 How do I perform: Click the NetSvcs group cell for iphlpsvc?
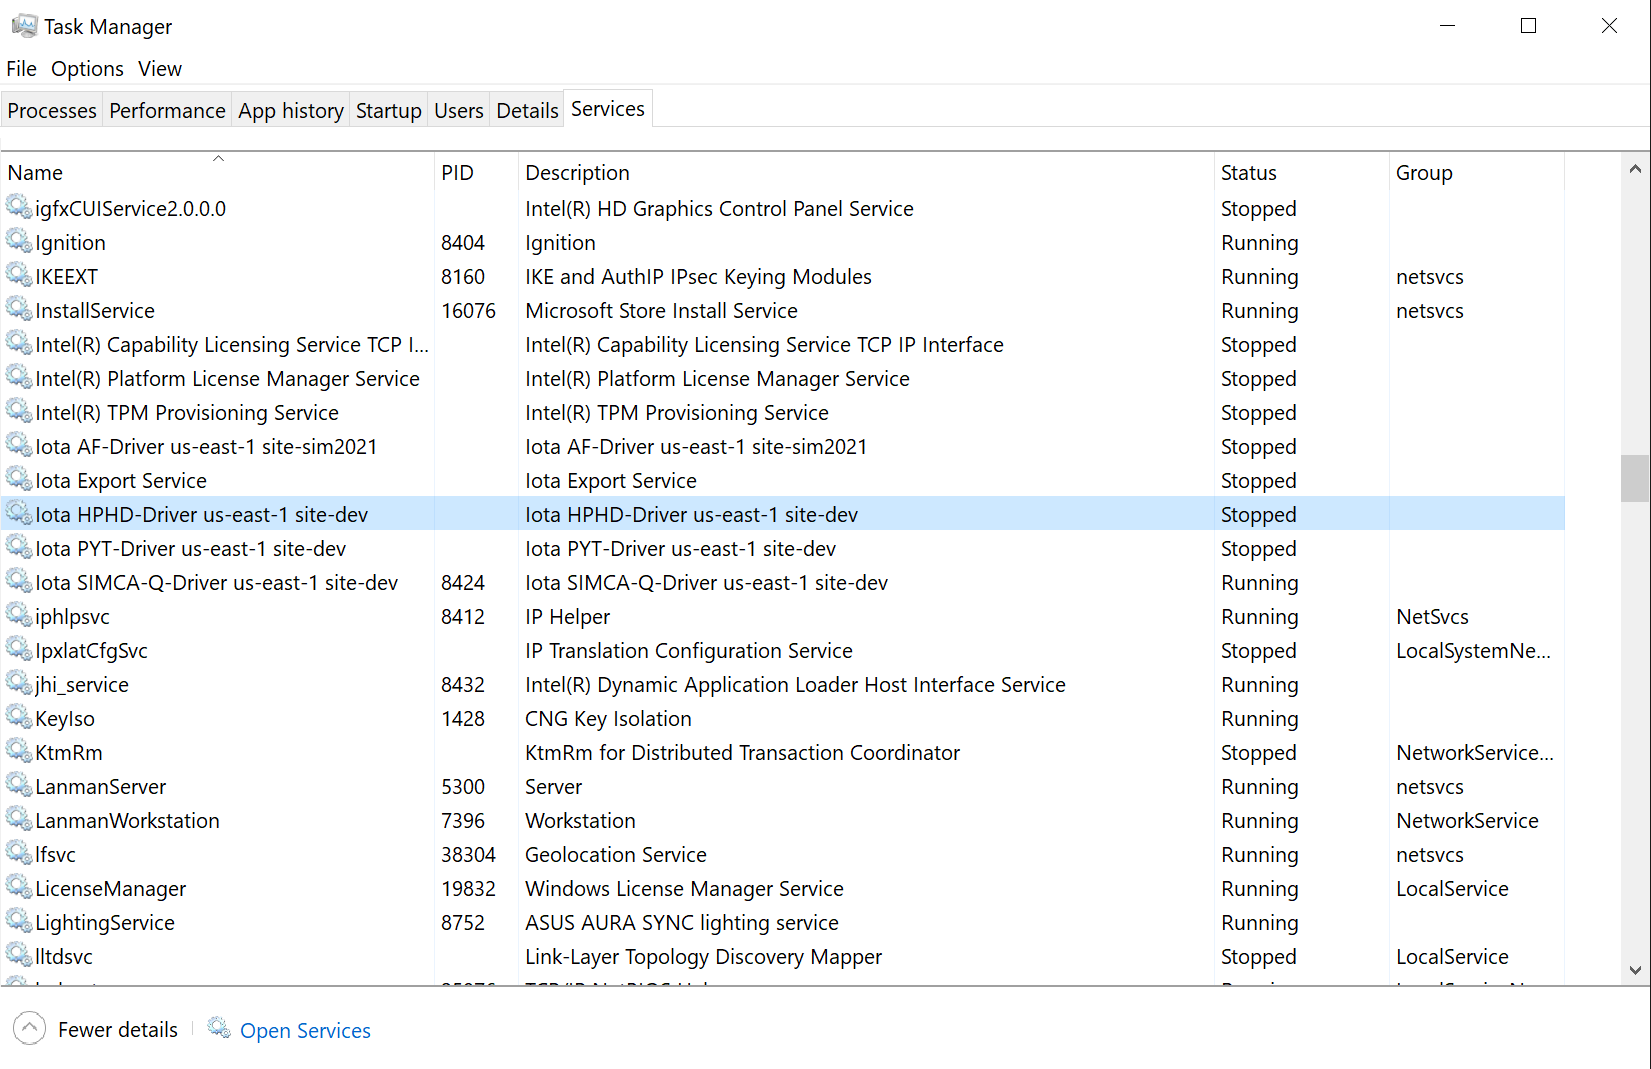tap(1432, 617)
